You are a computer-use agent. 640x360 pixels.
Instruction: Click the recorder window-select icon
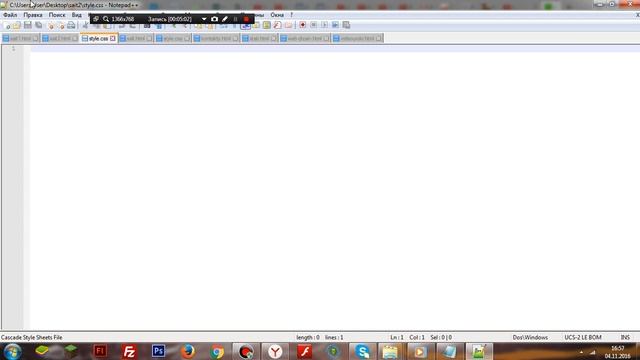pos(96,19)
